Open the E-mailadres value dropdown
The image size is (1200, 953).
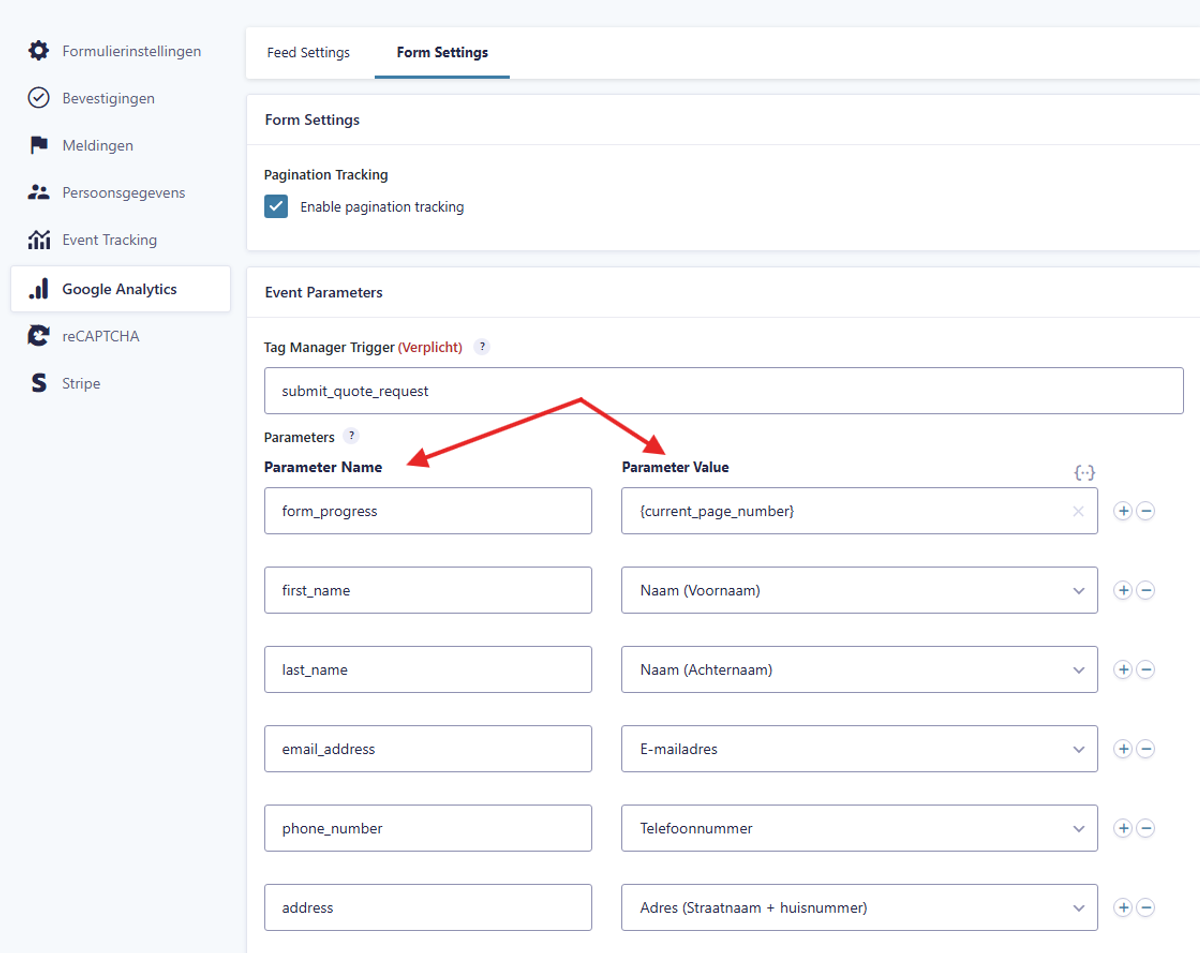pos(859,749)
